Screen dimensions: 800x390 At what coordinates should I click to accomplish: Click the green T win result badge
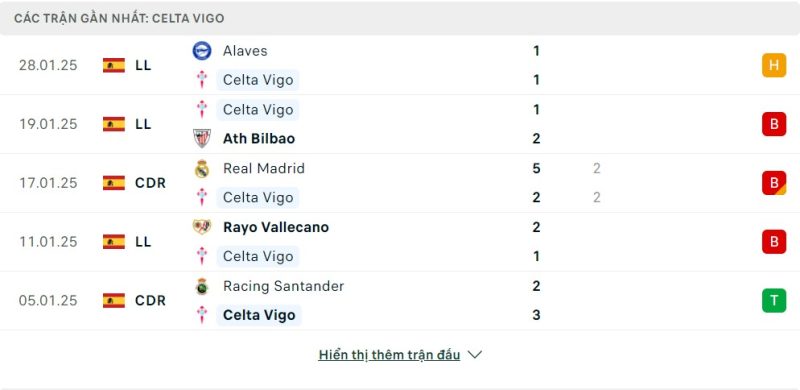point(774,300)
